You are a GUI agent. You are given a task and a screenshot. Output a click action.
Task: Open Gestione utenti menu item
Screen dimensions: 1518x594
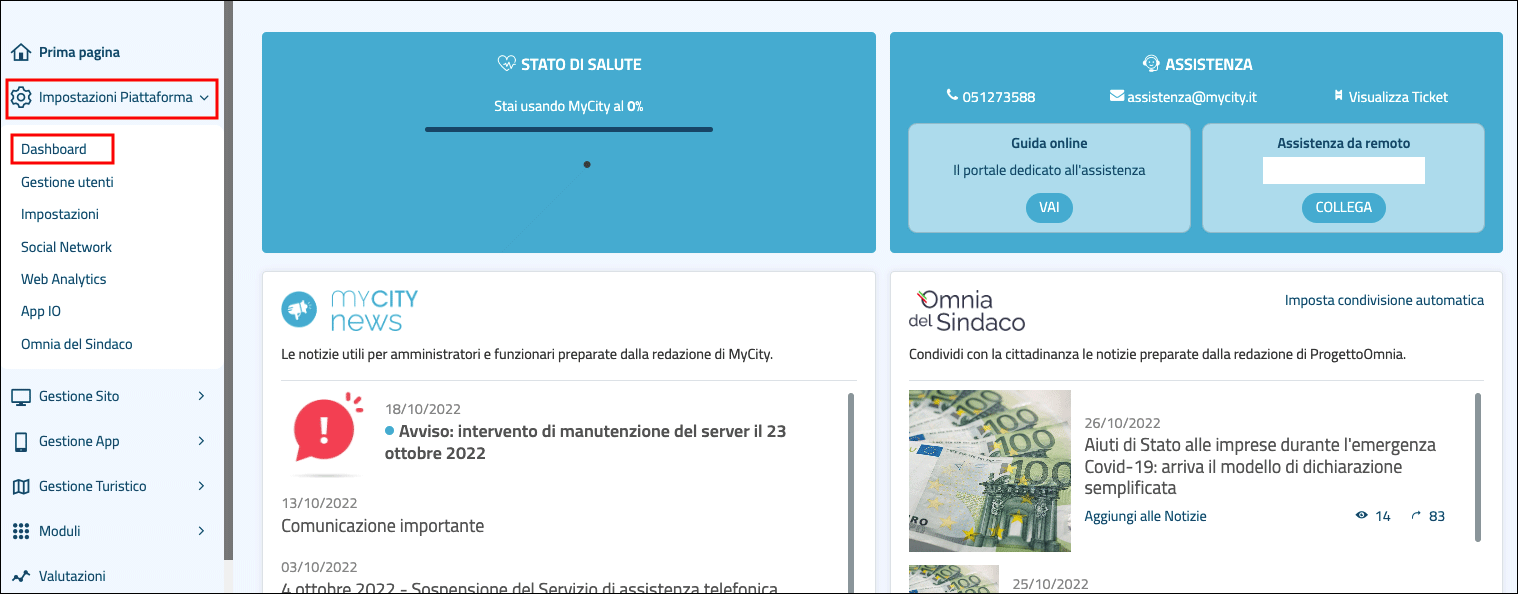67,182
